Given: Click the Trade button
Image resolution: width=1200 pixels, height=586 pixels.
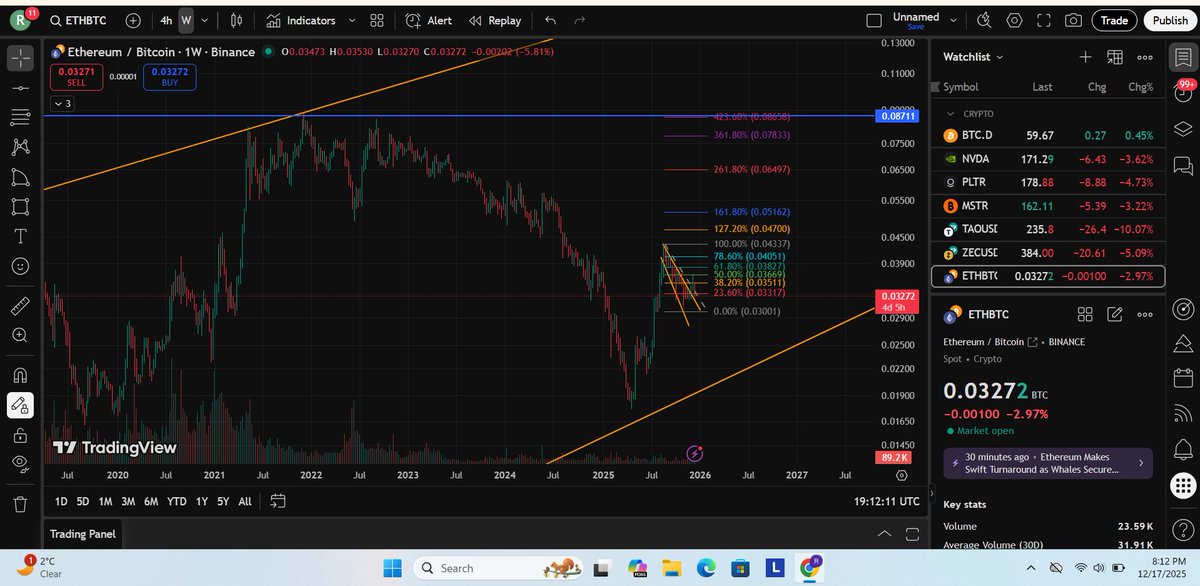Looking at the screenshot, I should coord(1114,20).
